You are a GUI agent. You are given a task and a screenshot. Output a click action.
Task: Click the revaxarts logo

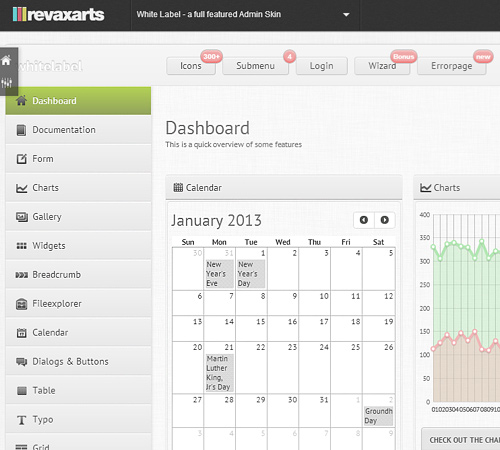[x=59, y=14]
